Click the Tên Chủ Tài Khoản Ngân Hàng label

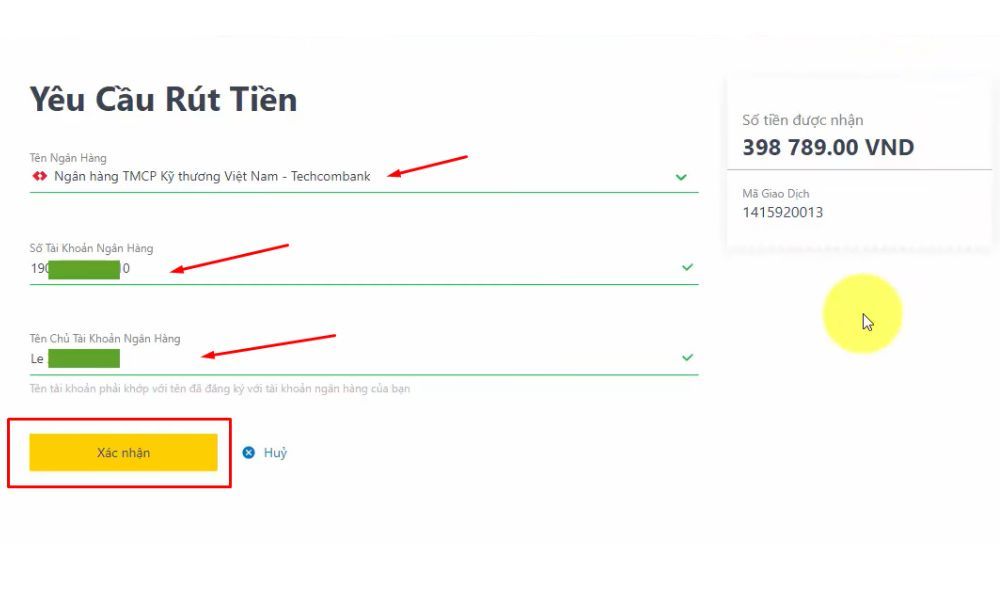pos(105,339)
